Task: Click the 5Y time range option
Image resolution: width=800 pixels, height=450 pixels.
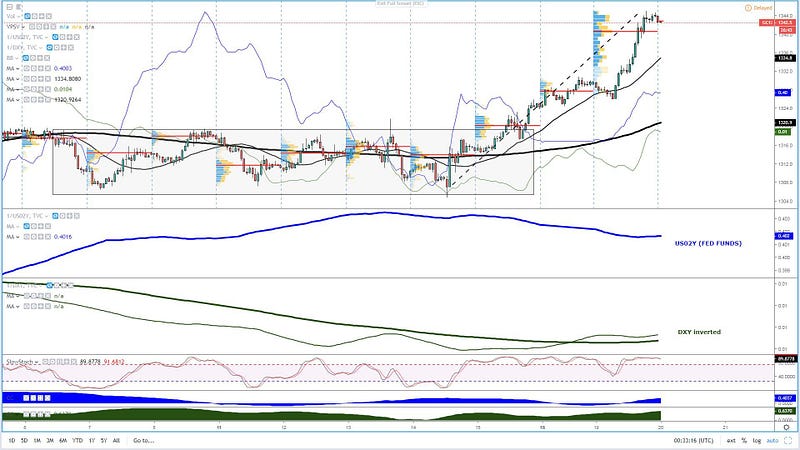Action: pyautogui.click(x=104, y=440)
